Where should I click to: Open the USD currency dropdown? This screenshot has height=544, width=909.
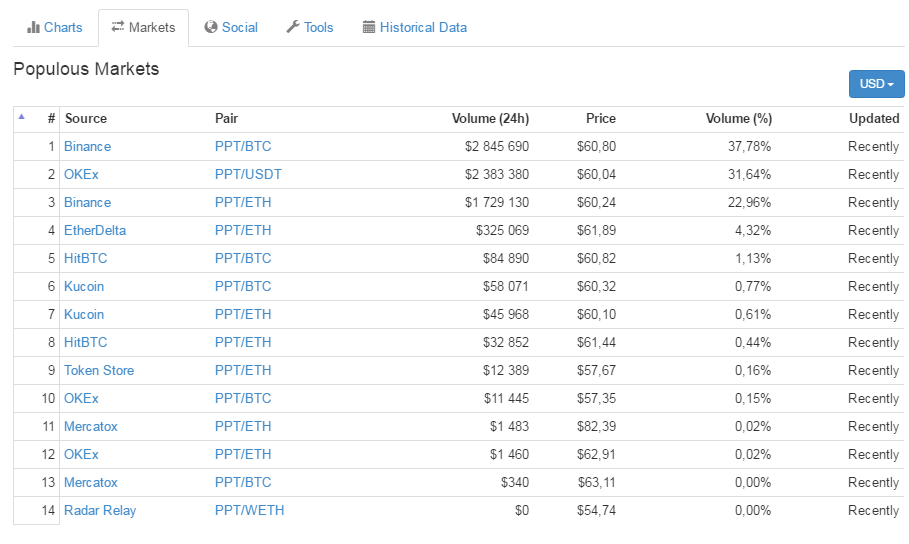point(876,84)
